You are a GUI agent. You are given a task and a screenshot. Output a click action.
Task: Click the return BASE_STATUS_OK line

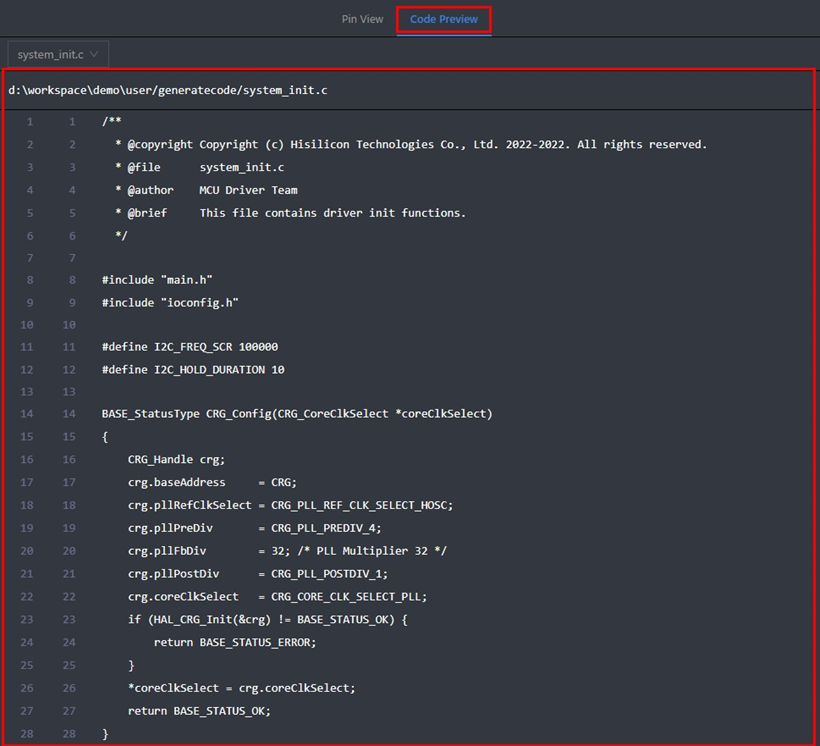(x=199, y=710)
